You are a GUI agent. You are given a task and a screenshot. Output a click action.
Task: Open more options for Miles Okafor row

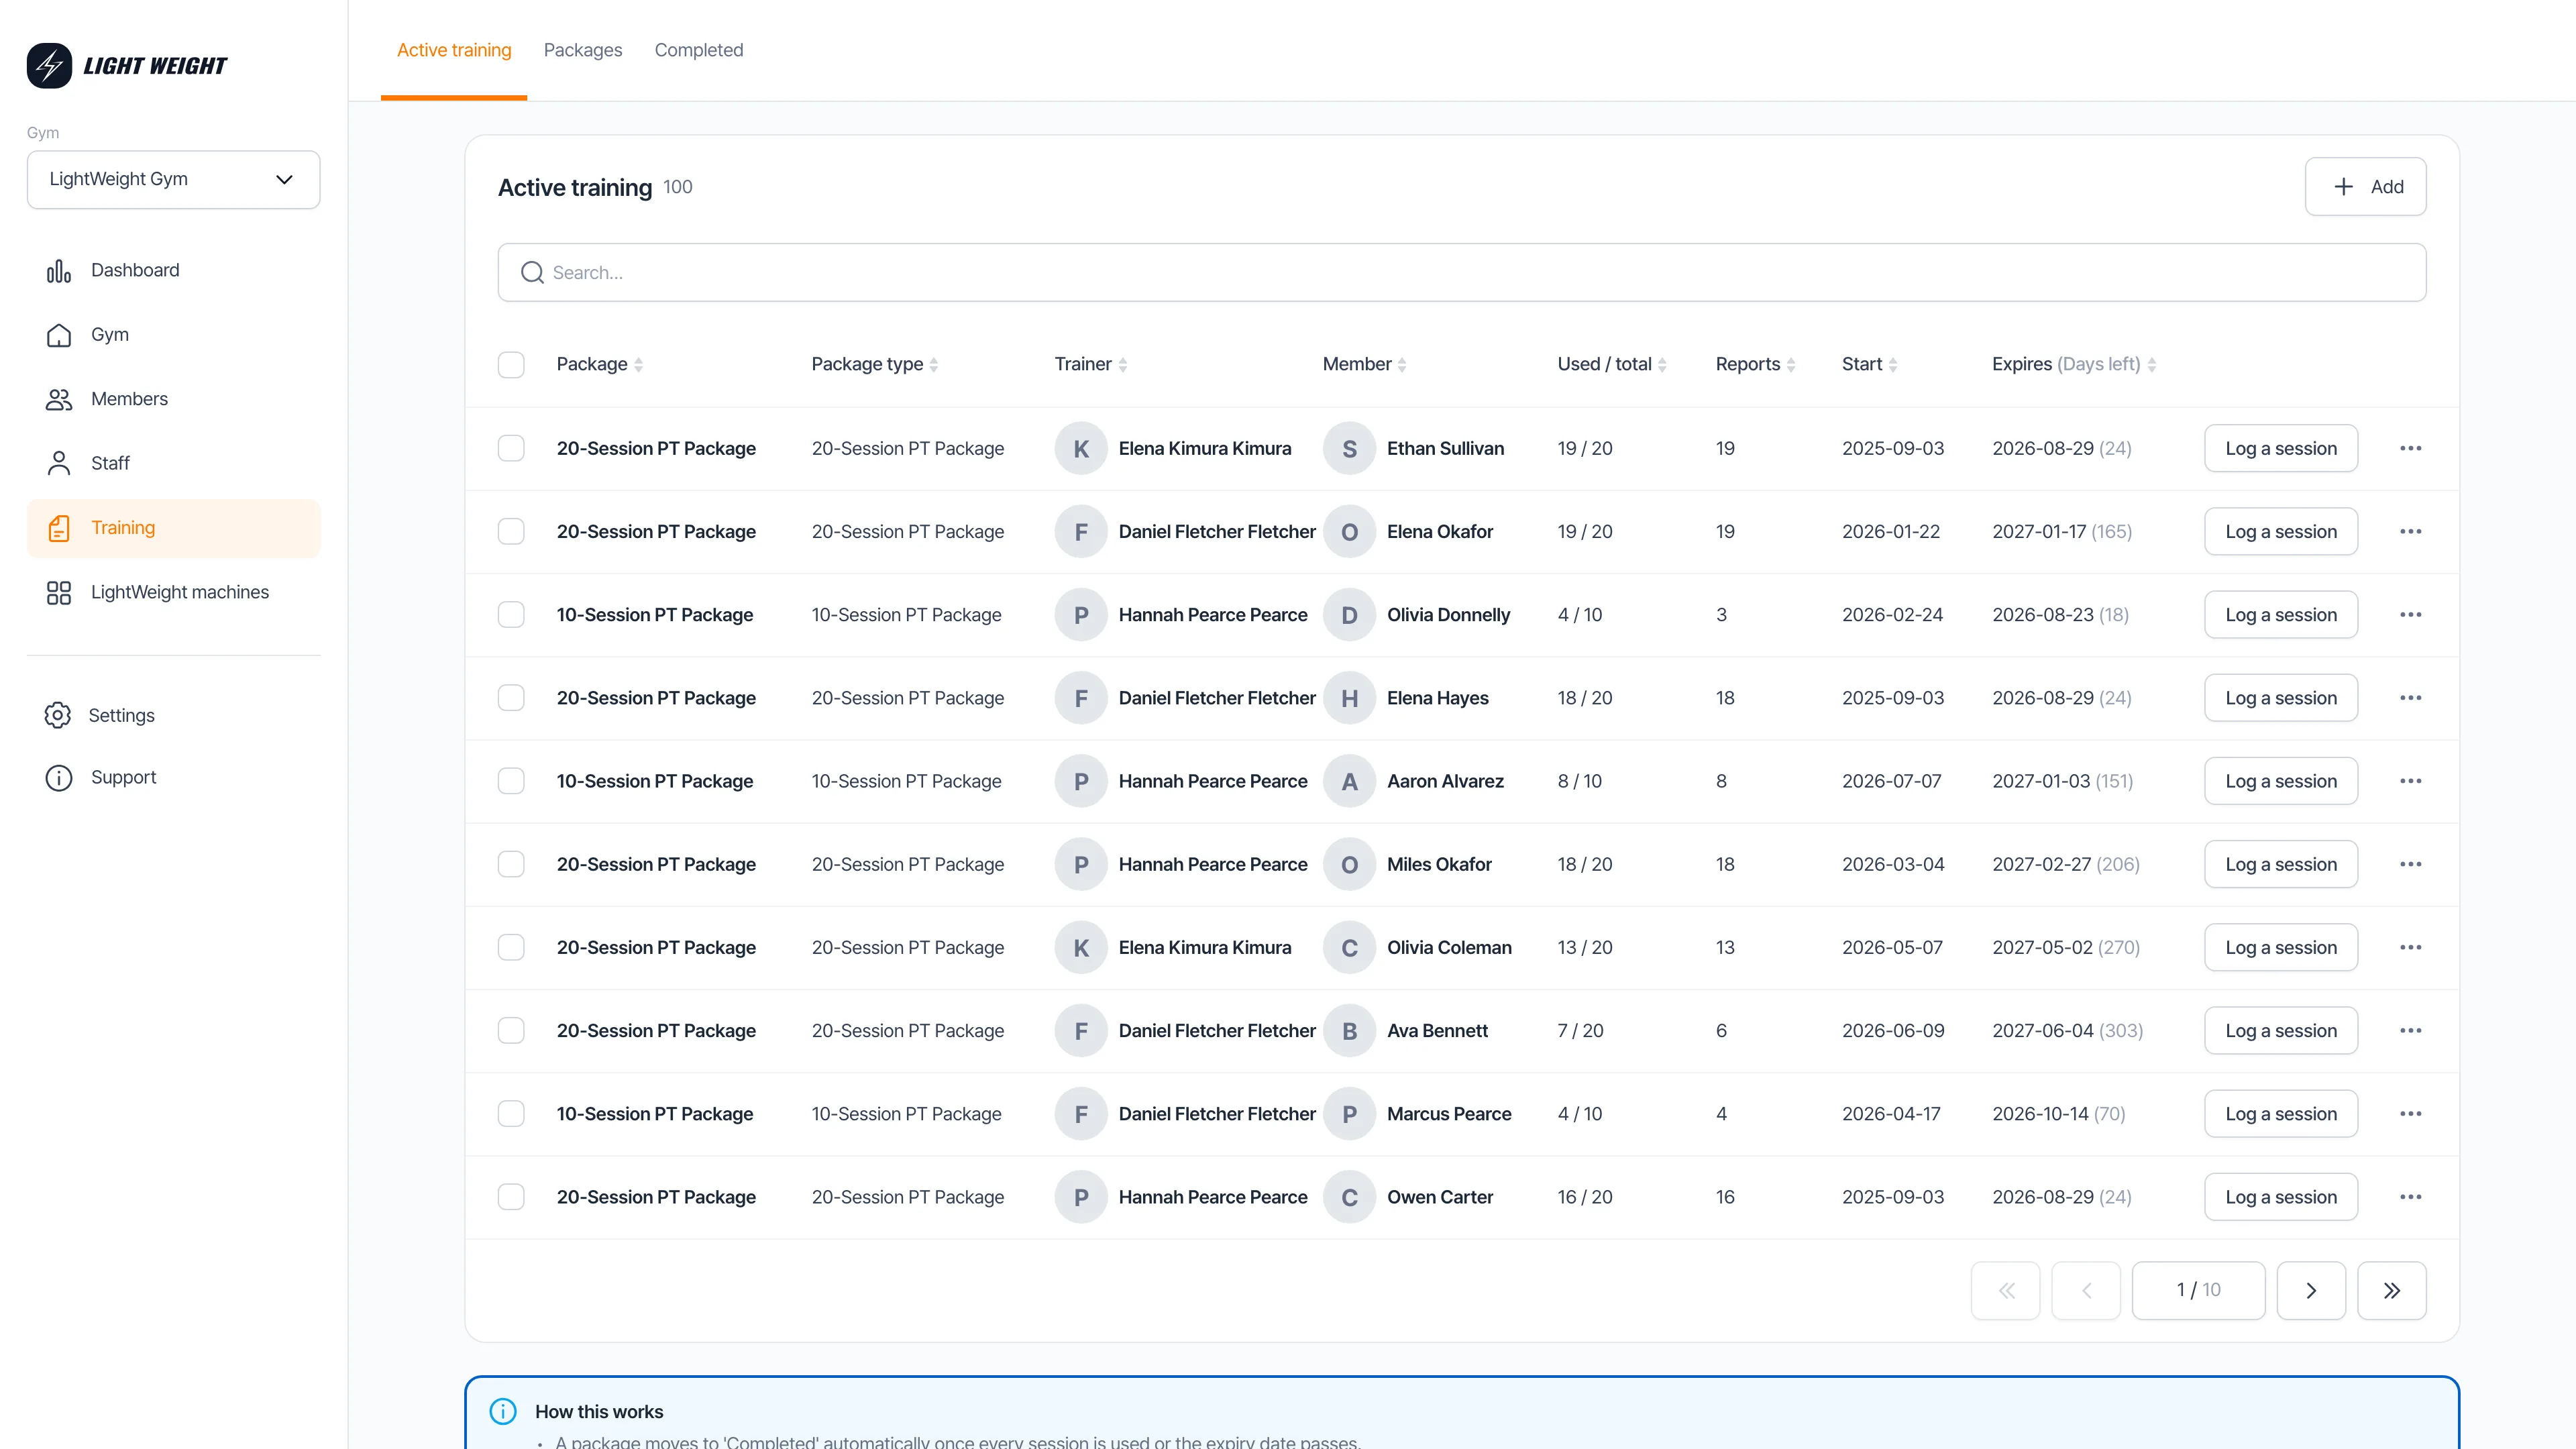click(2411, 864)
